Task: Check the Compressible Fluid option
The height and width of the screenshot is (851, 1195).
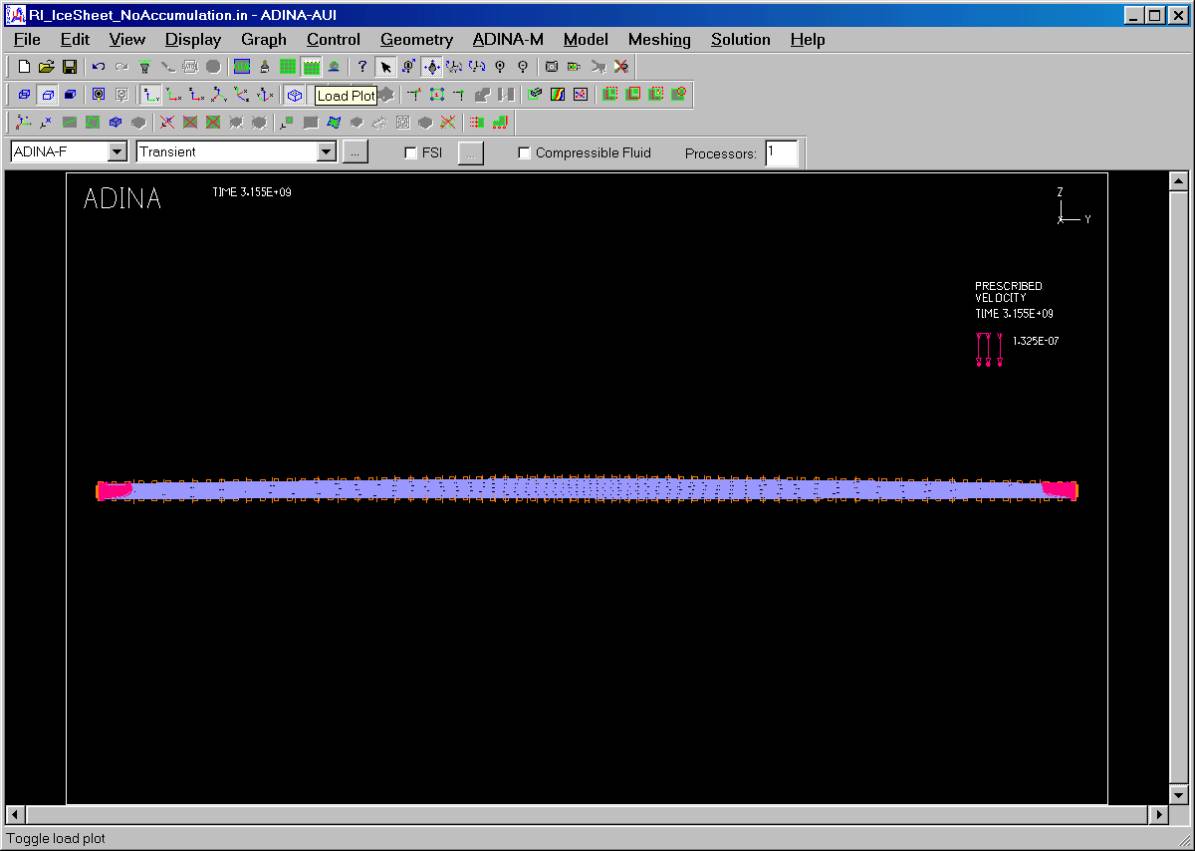Action: tap(524, 153)
